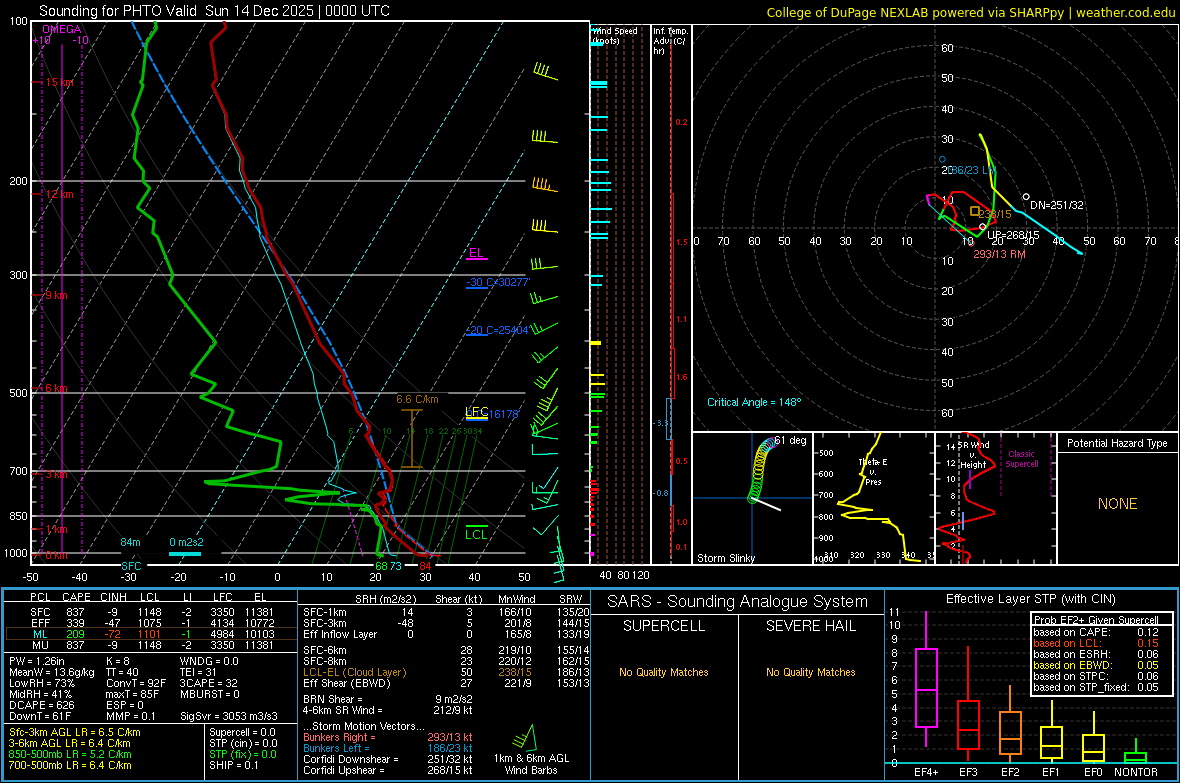This screenshot has height=783, width=1180.
Task: Click the PW = 1.26in value
Action: [36, 661]
